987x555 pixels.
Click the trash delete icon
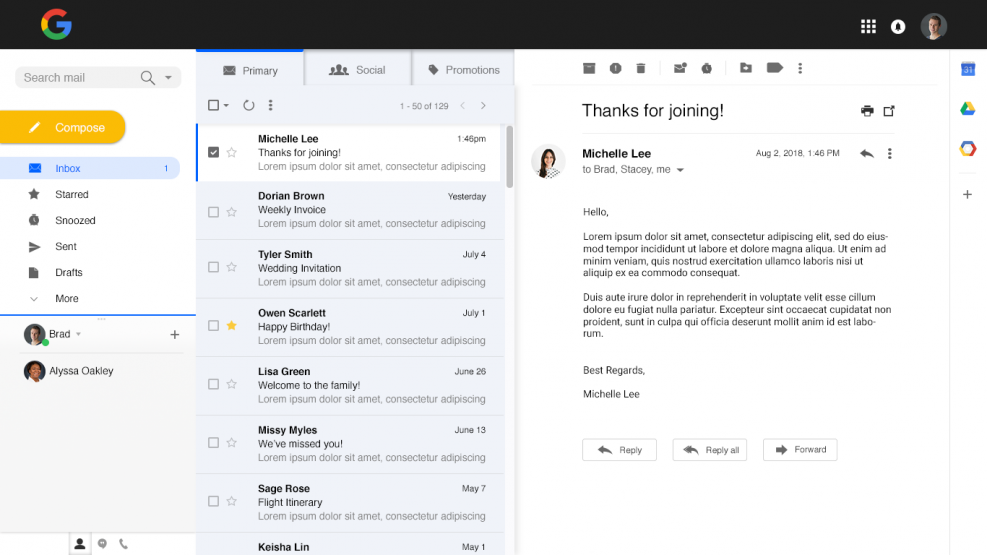tap(641, 68)
